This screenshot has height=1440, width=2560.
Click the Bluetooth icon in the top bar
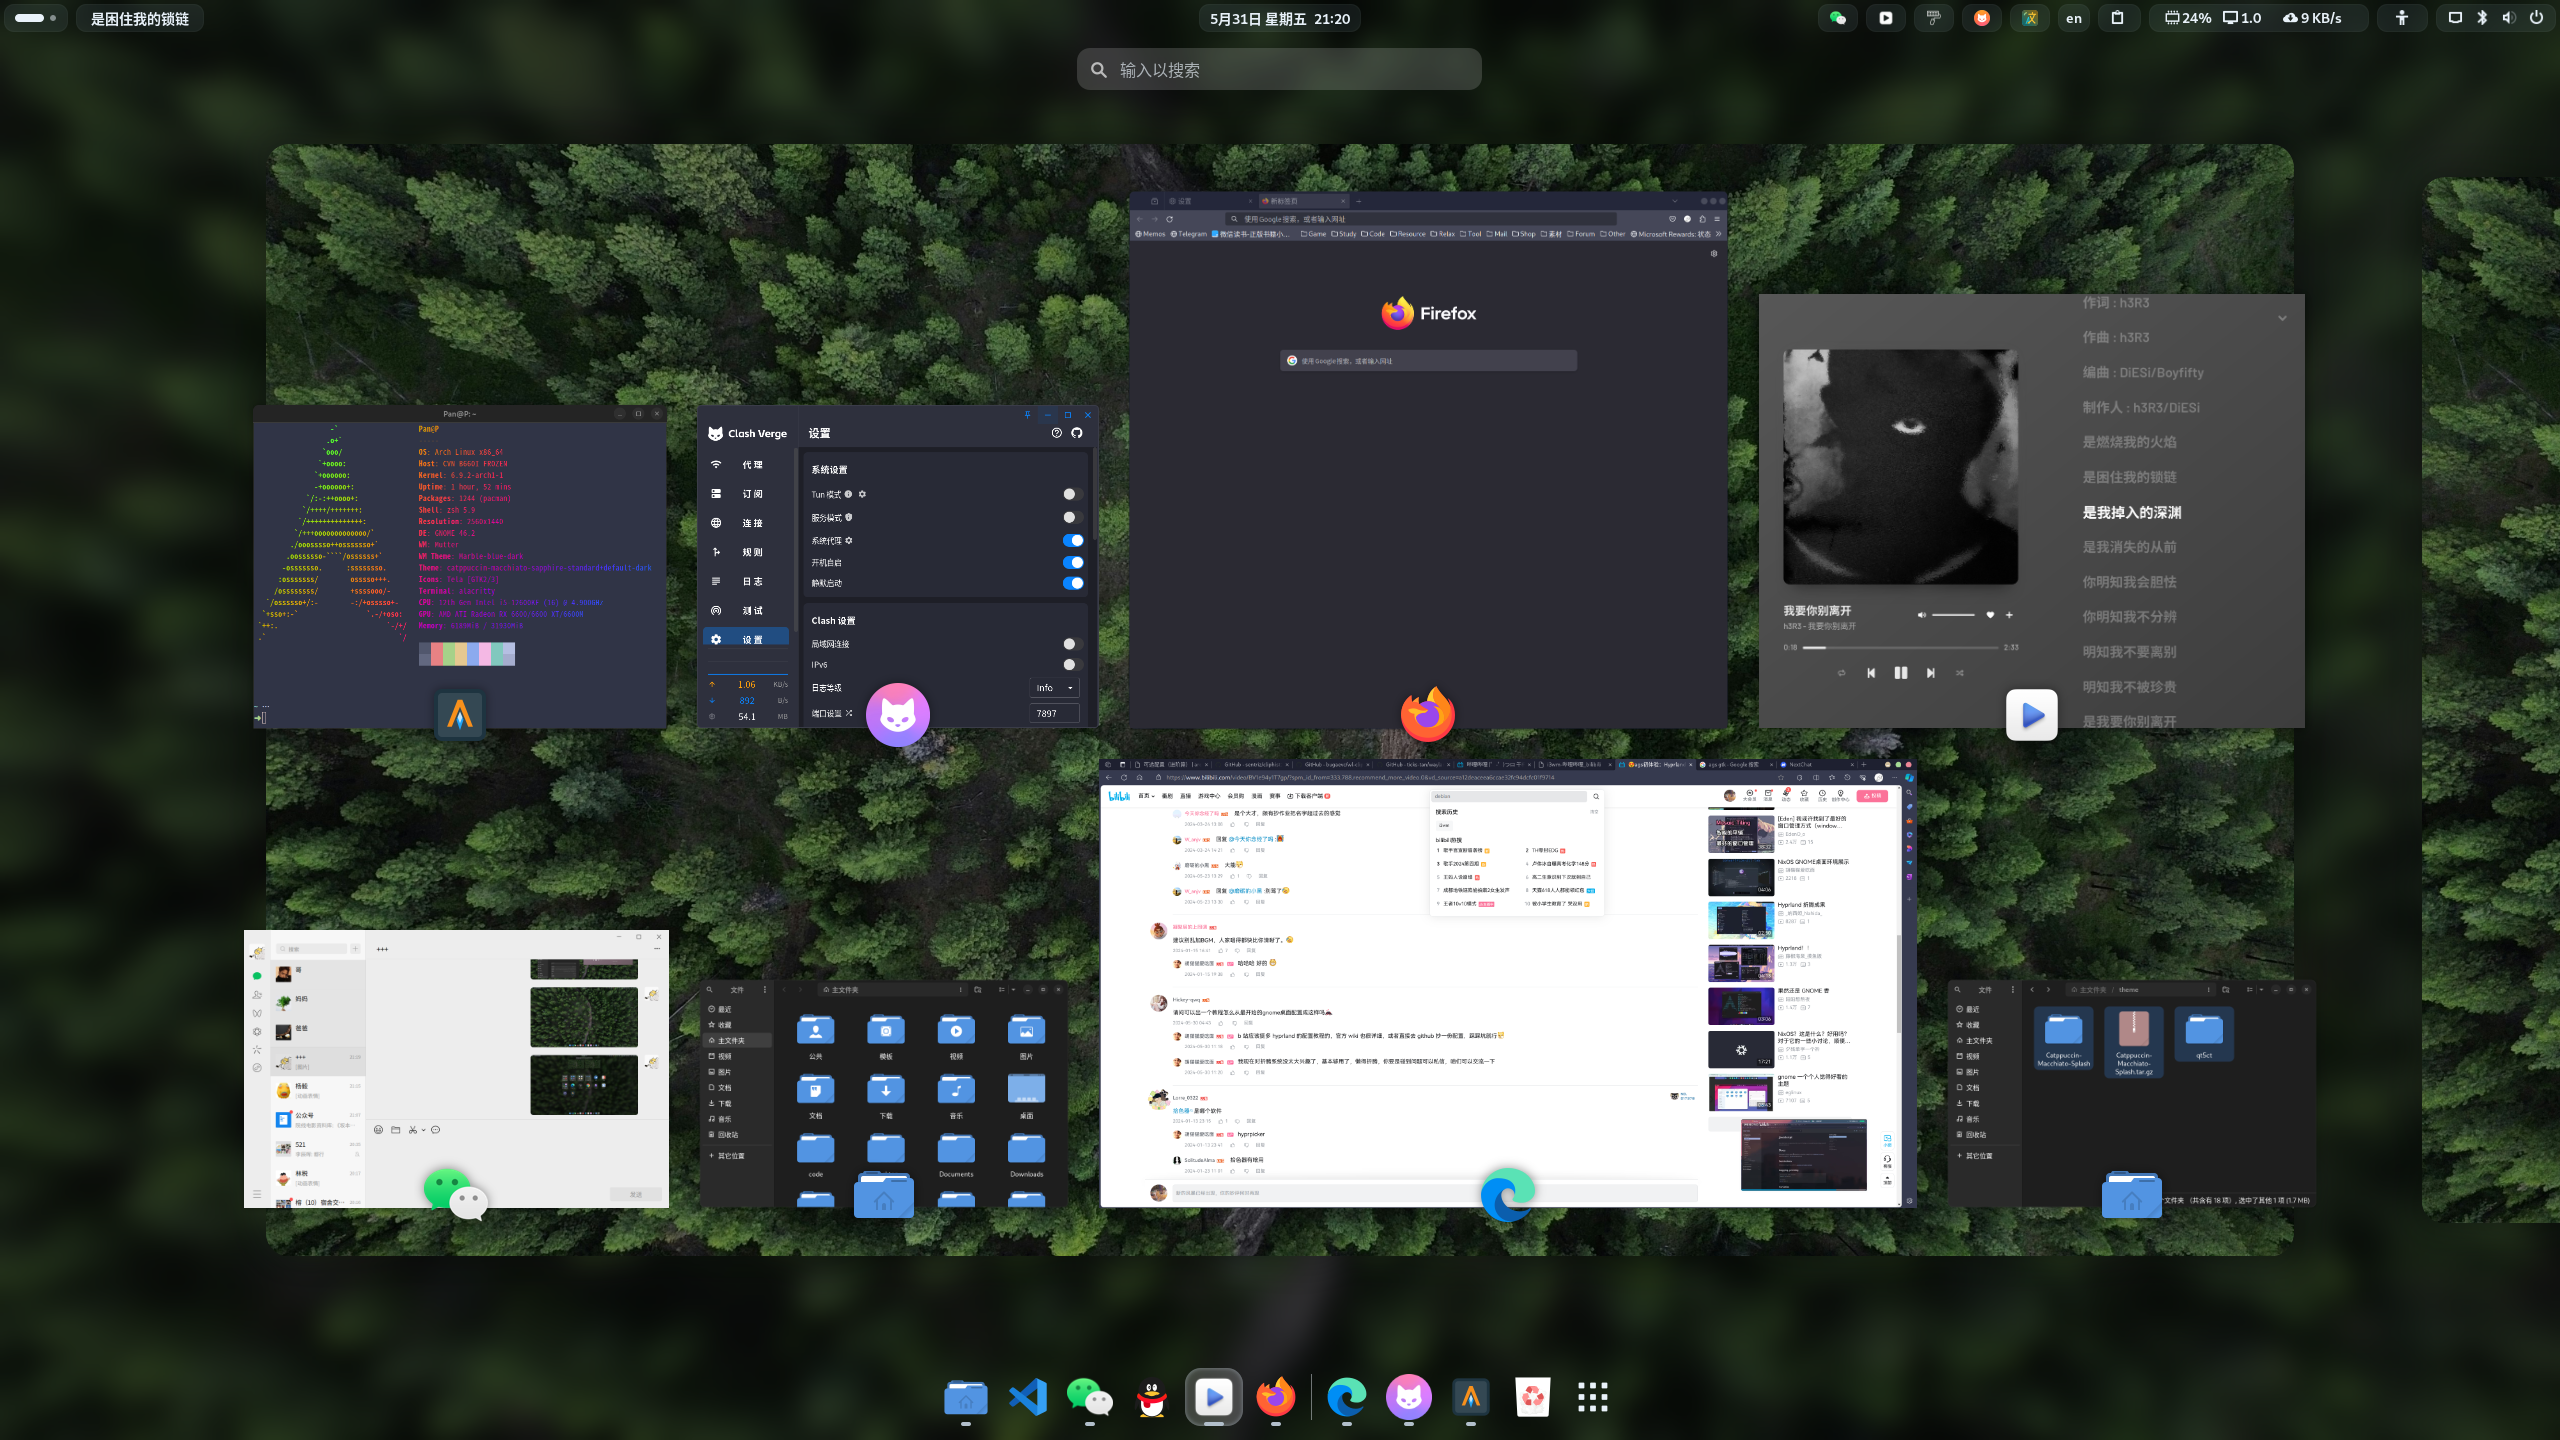[x=2482, y=18]
